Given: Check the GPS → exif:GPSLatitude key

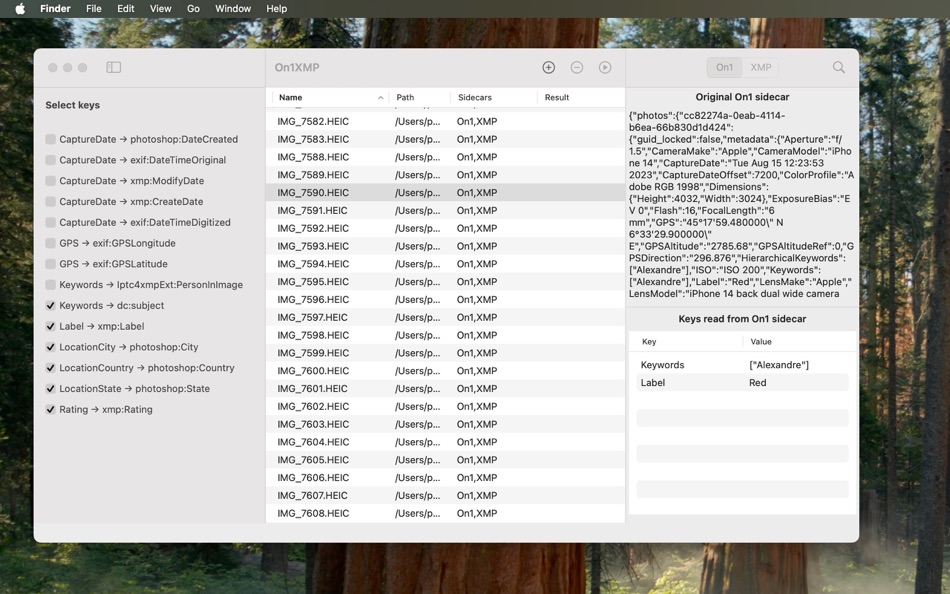Looking at the screenshot, I should pyautogui.click(x=50, y=263).
